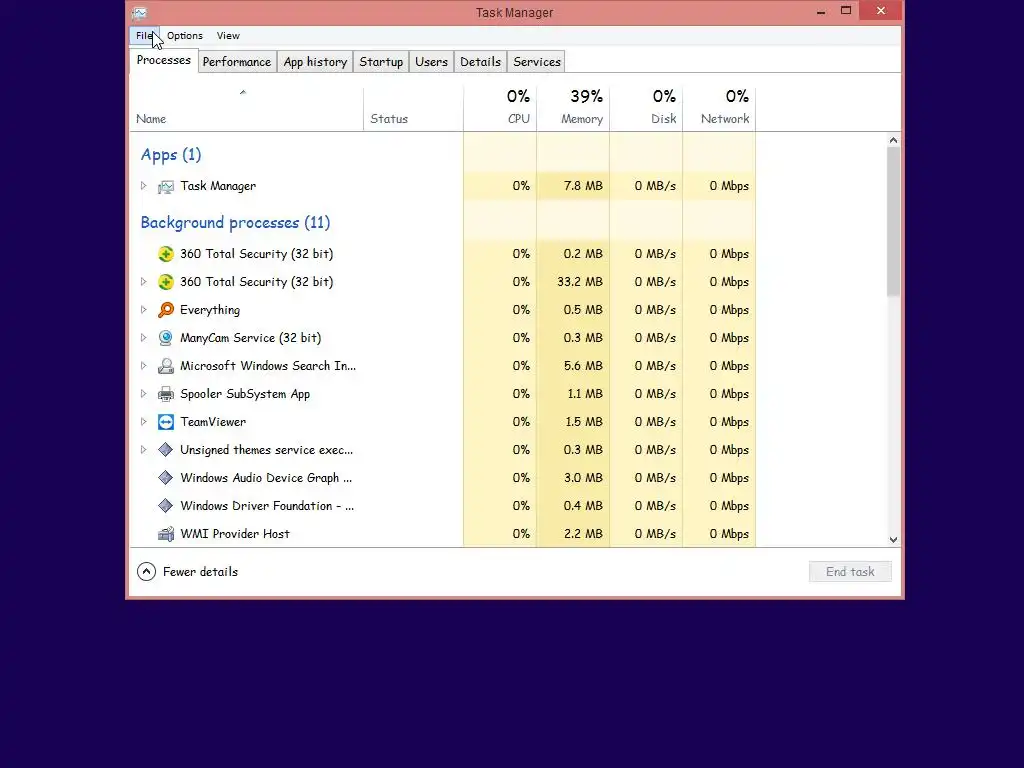The image size is (1024, 768).
Task: Click the WMI Provider Host icon
Action: coord(166,534)
